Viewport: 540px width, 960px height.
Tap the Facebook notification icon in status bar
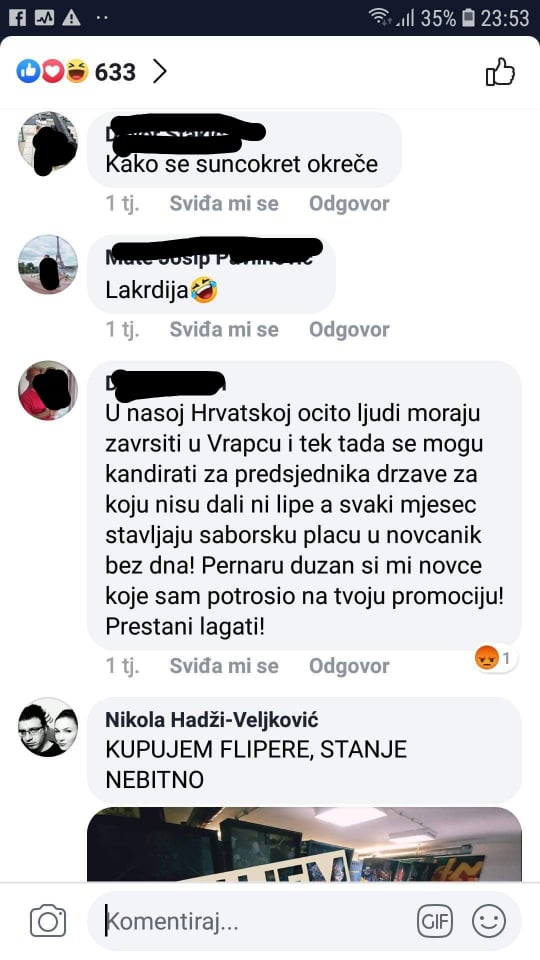[x=17, y=18]
